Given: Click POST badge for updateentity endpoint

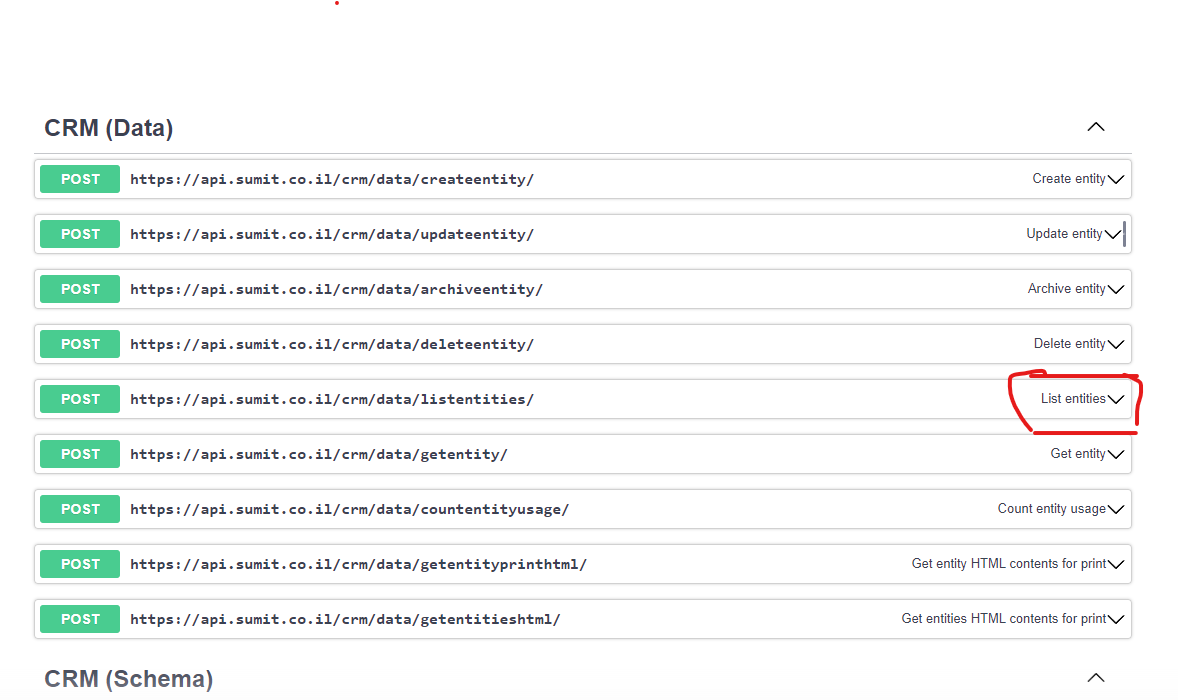Looking at the screenshot, I should pos(80,234).
